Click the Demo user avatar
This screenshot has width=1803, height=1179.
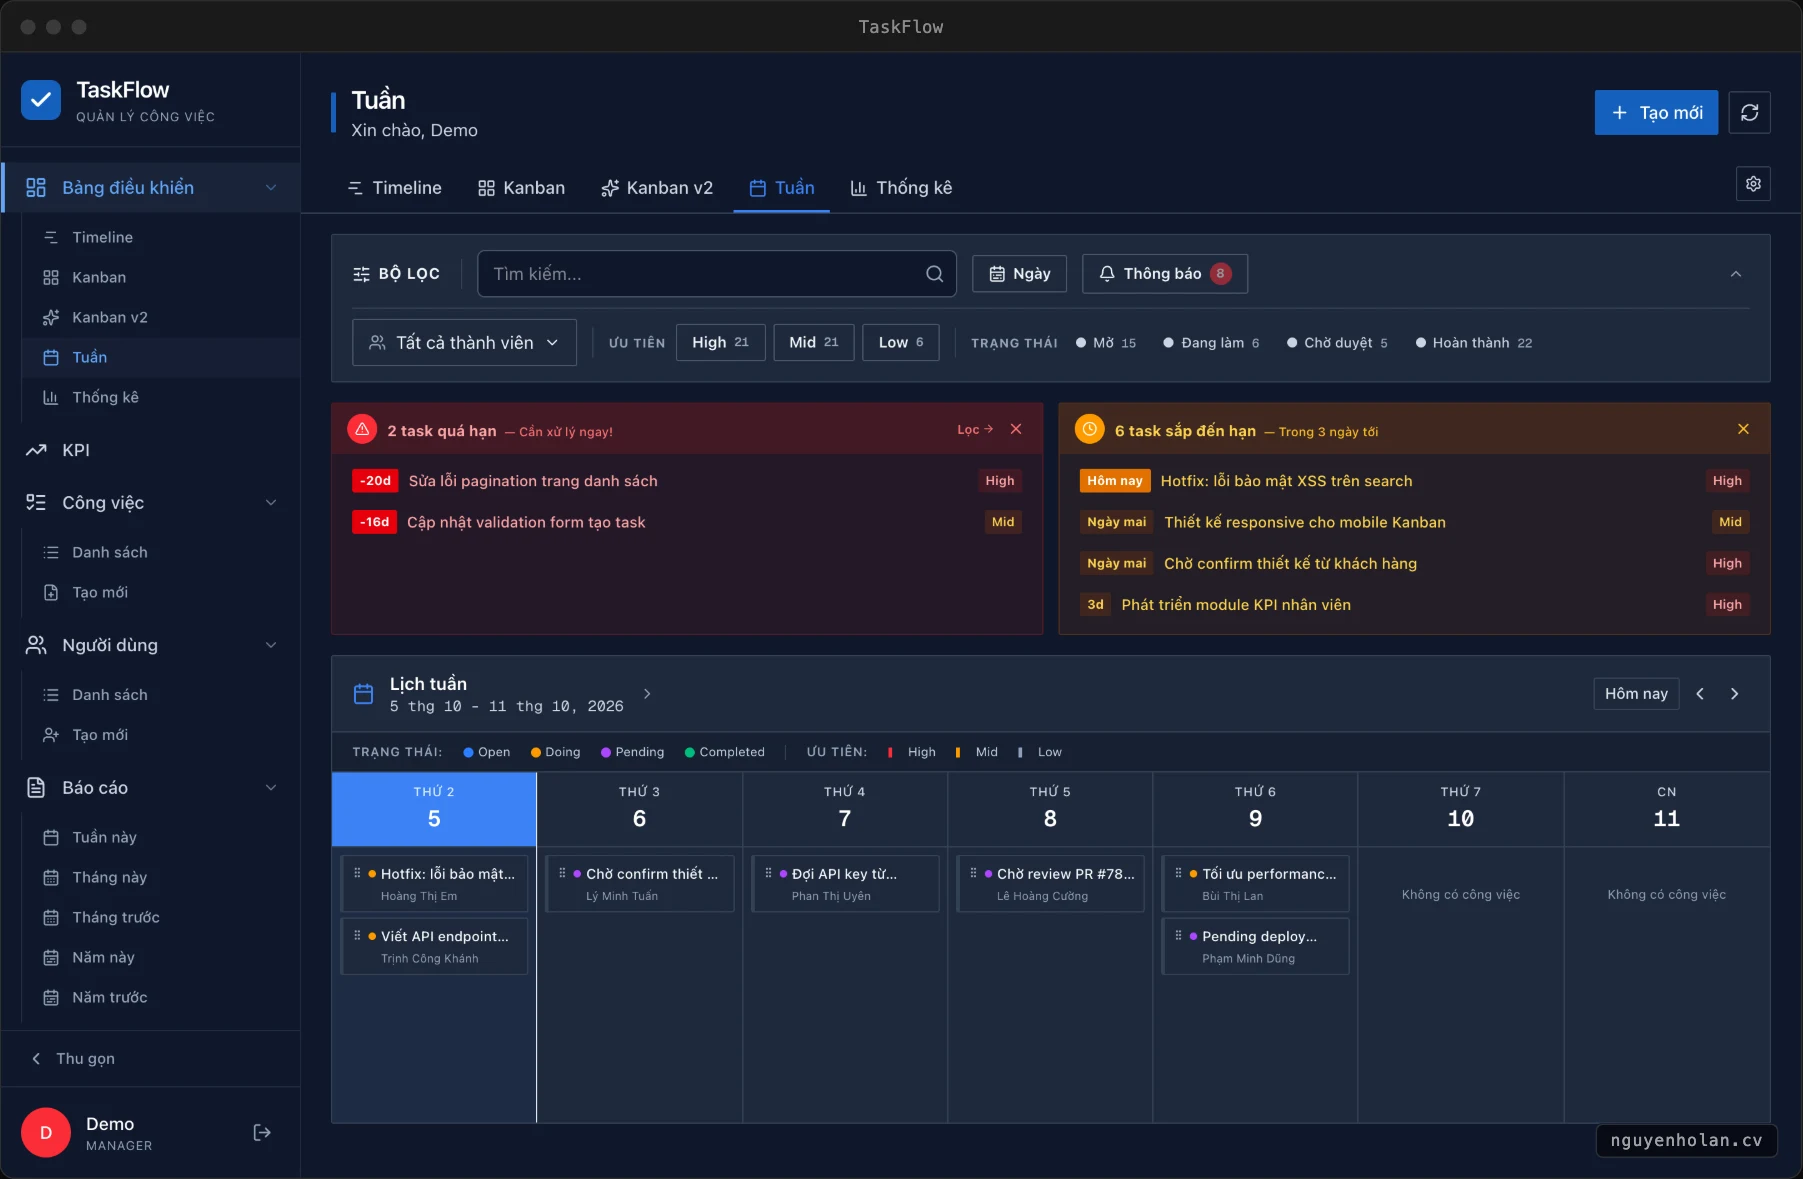point(46,1132)
